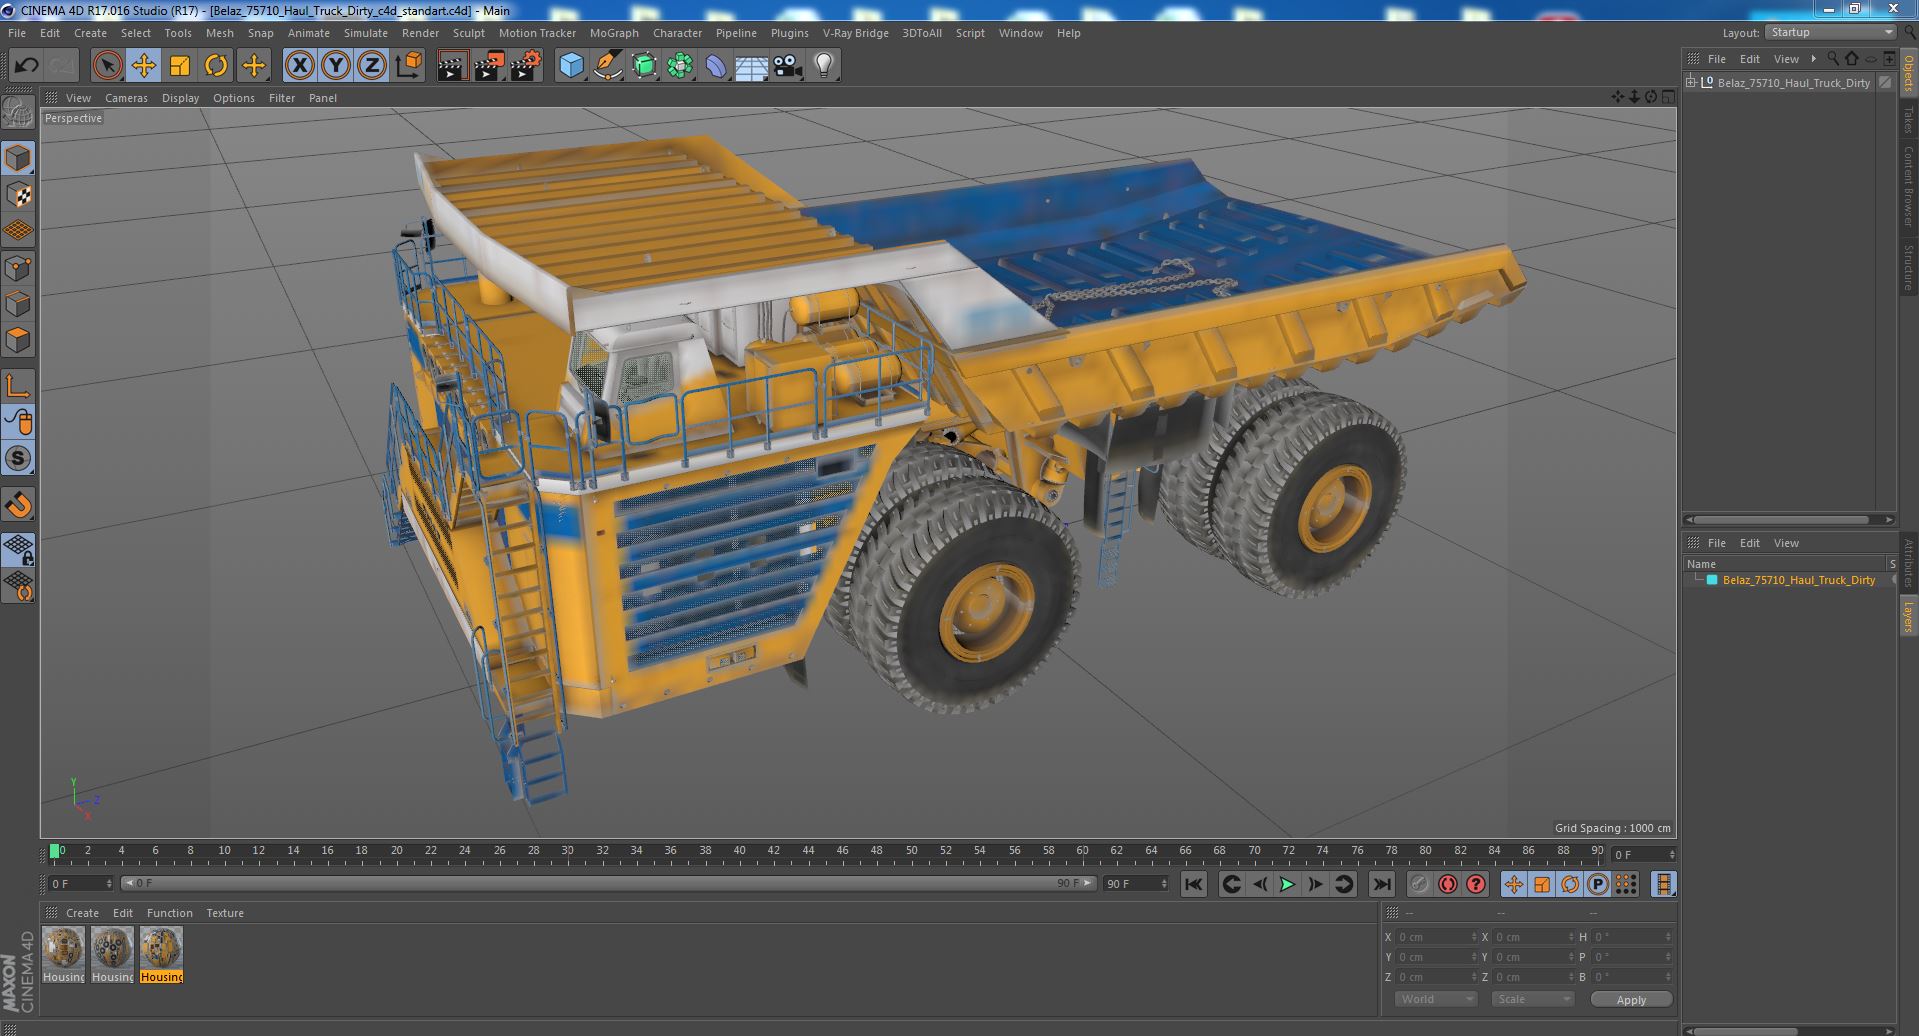This screenshot has height=1036, width=1919.
Task: Open the Sculpt menu
Action: click(469, 33)
